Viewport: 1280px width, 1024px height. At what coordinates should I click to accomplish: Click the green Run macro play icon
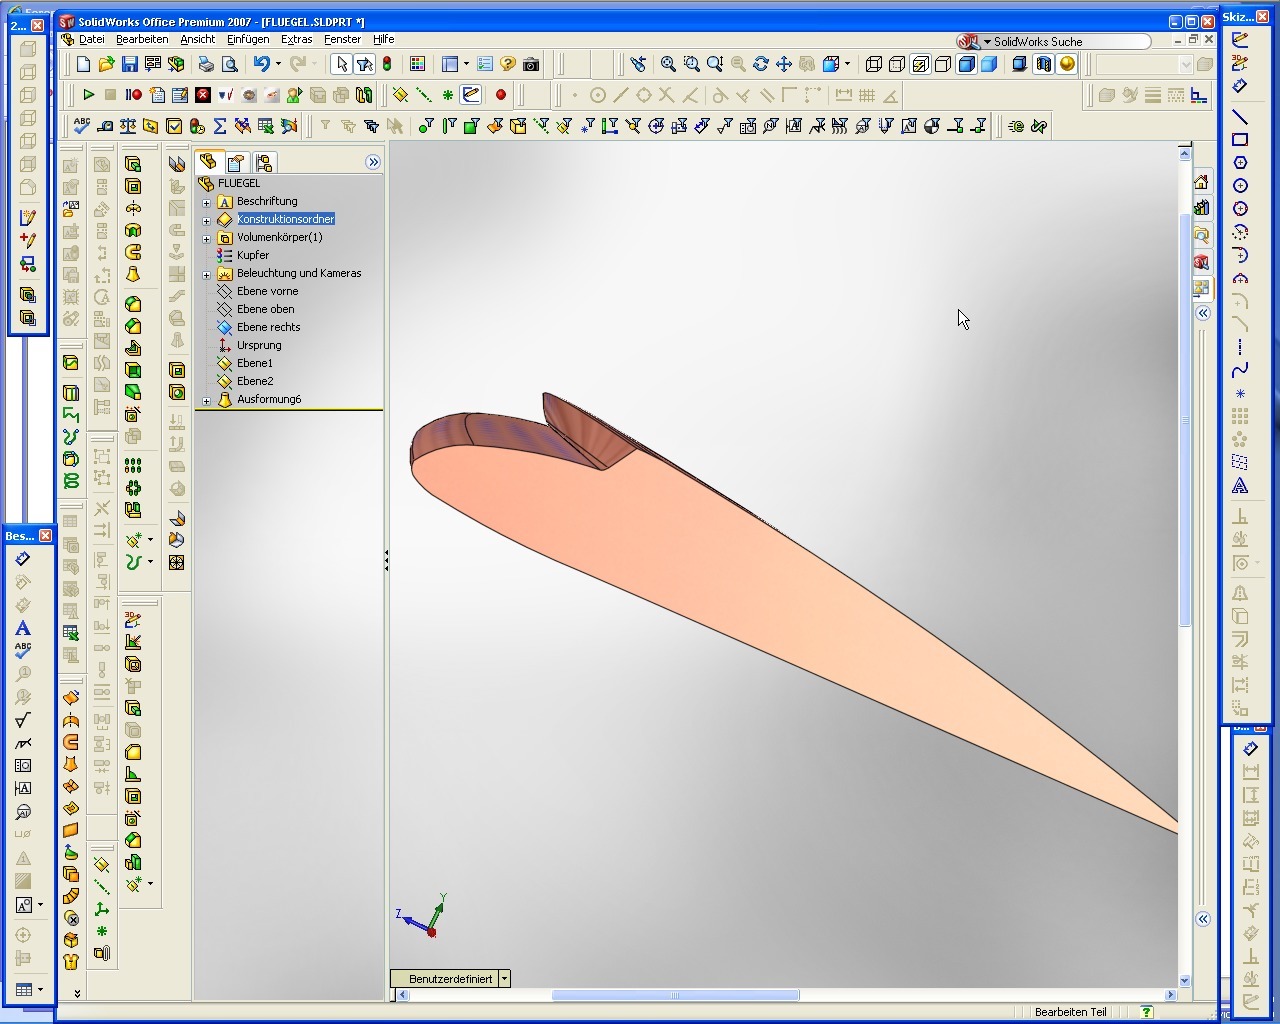tap(88, 95)
